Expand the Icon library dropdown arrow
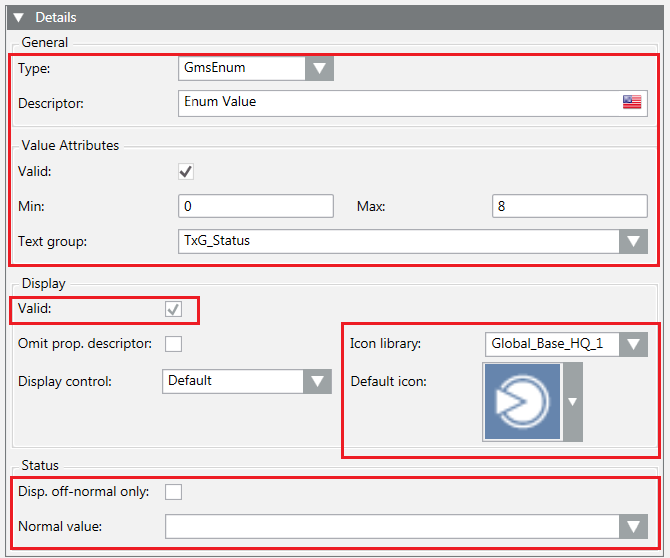Screen dimensions: 670x558 tap(632, 344)
